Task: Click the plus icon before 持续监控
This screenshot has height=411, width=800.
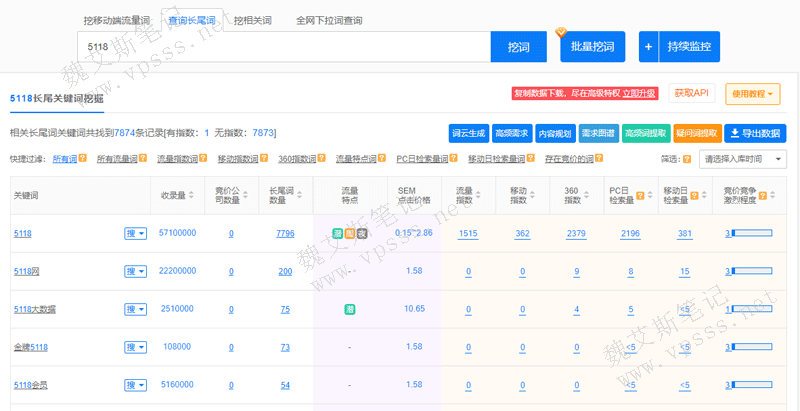Action: 649,47
